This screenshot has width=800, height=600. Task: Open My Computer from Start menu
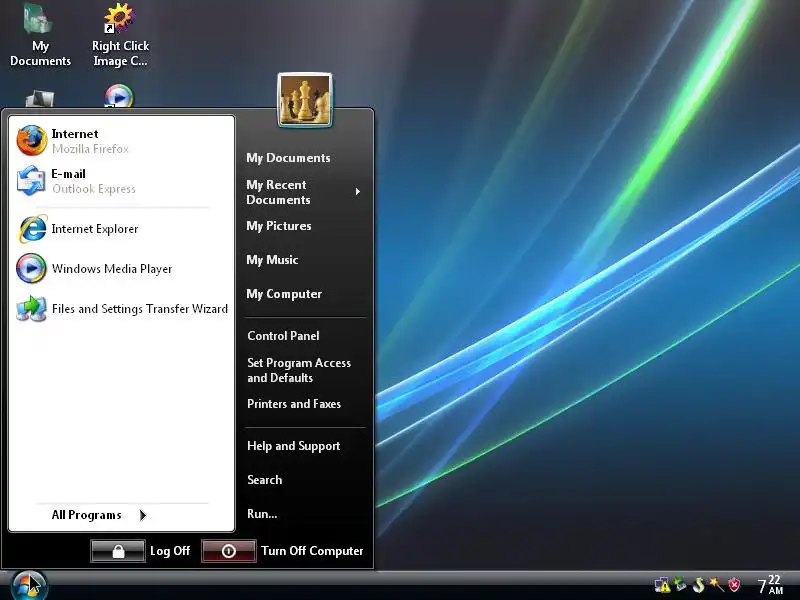click(284, 294)
